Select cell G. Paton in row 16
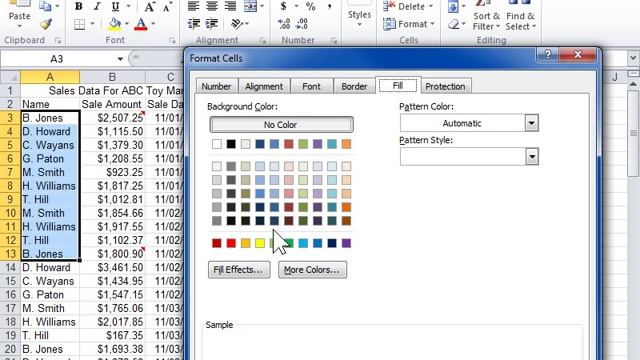The height and width of the screenshot is (360, 640). click(50, 295)
